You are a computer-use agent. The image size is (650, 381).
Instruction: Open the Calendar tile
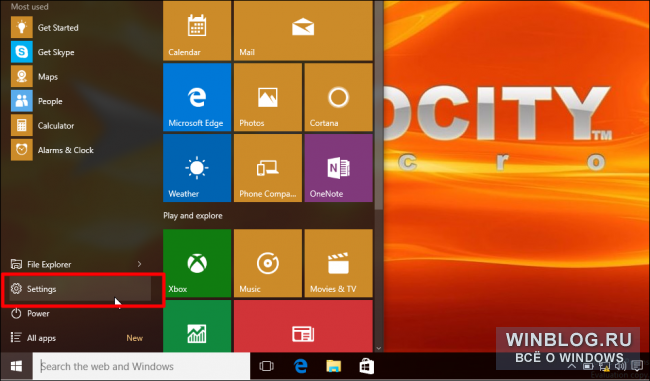(197, 31)
